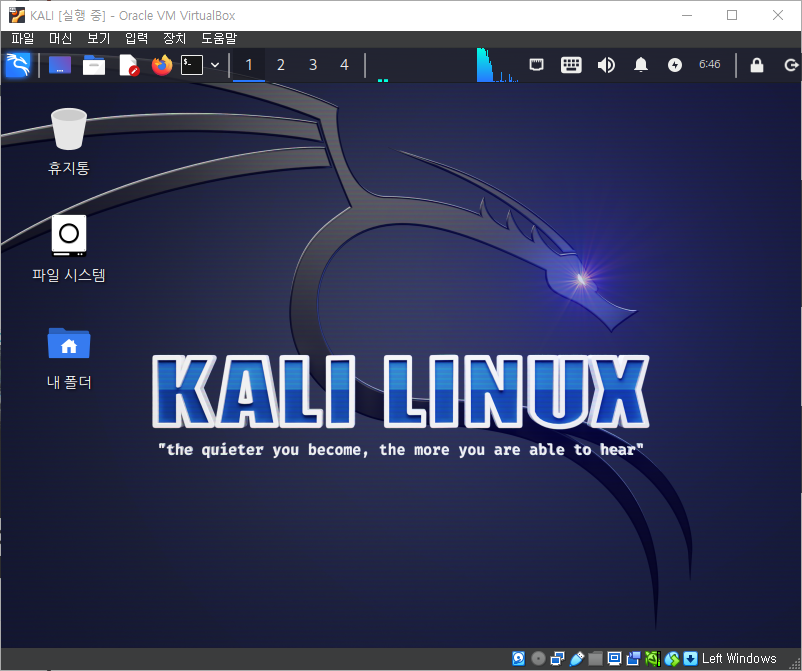Click the CPU usage graph monitor
The width and height of the screenshot is (802, 671).
coord(497,65)
